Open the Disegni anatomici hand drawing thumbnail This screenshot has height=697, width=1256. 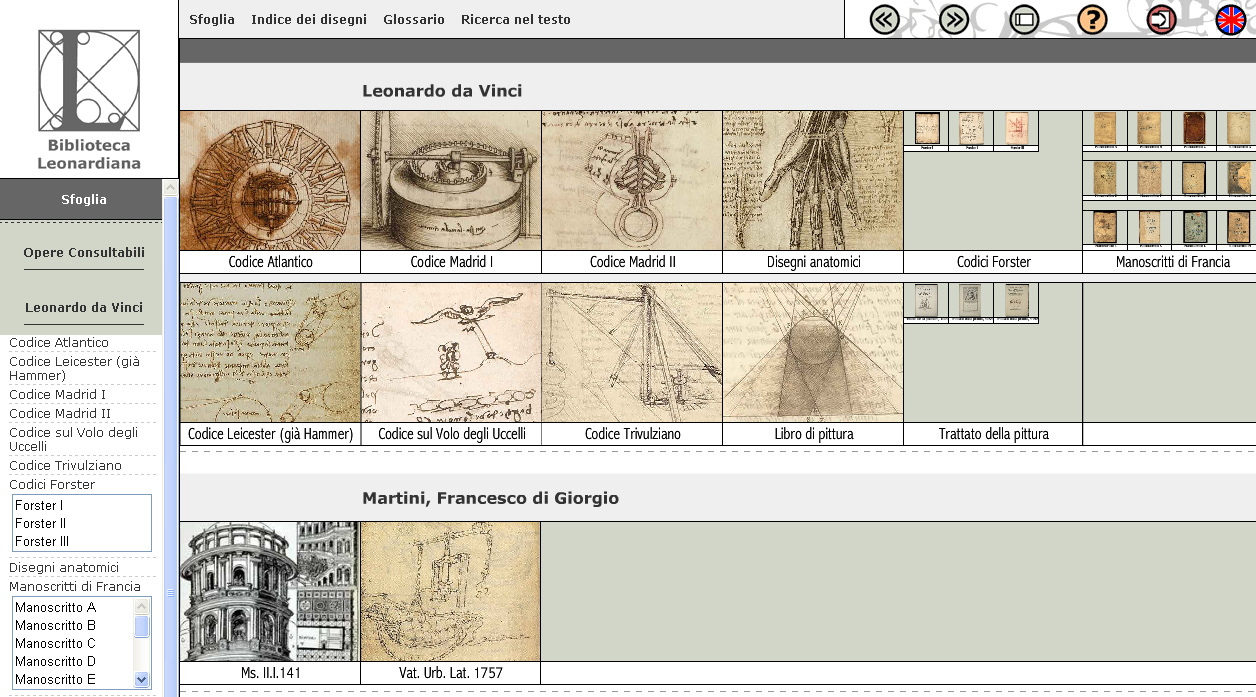pos(813,180)
